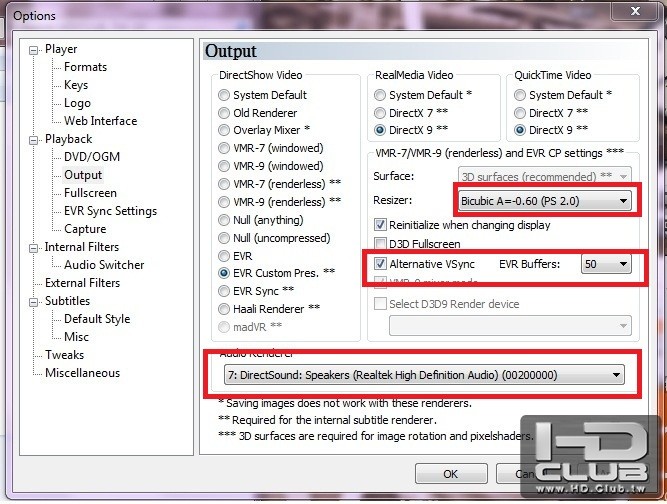This screenshot has height=504, width=667.
Task: Open Default Style subtitle settings
Action: 97,319
